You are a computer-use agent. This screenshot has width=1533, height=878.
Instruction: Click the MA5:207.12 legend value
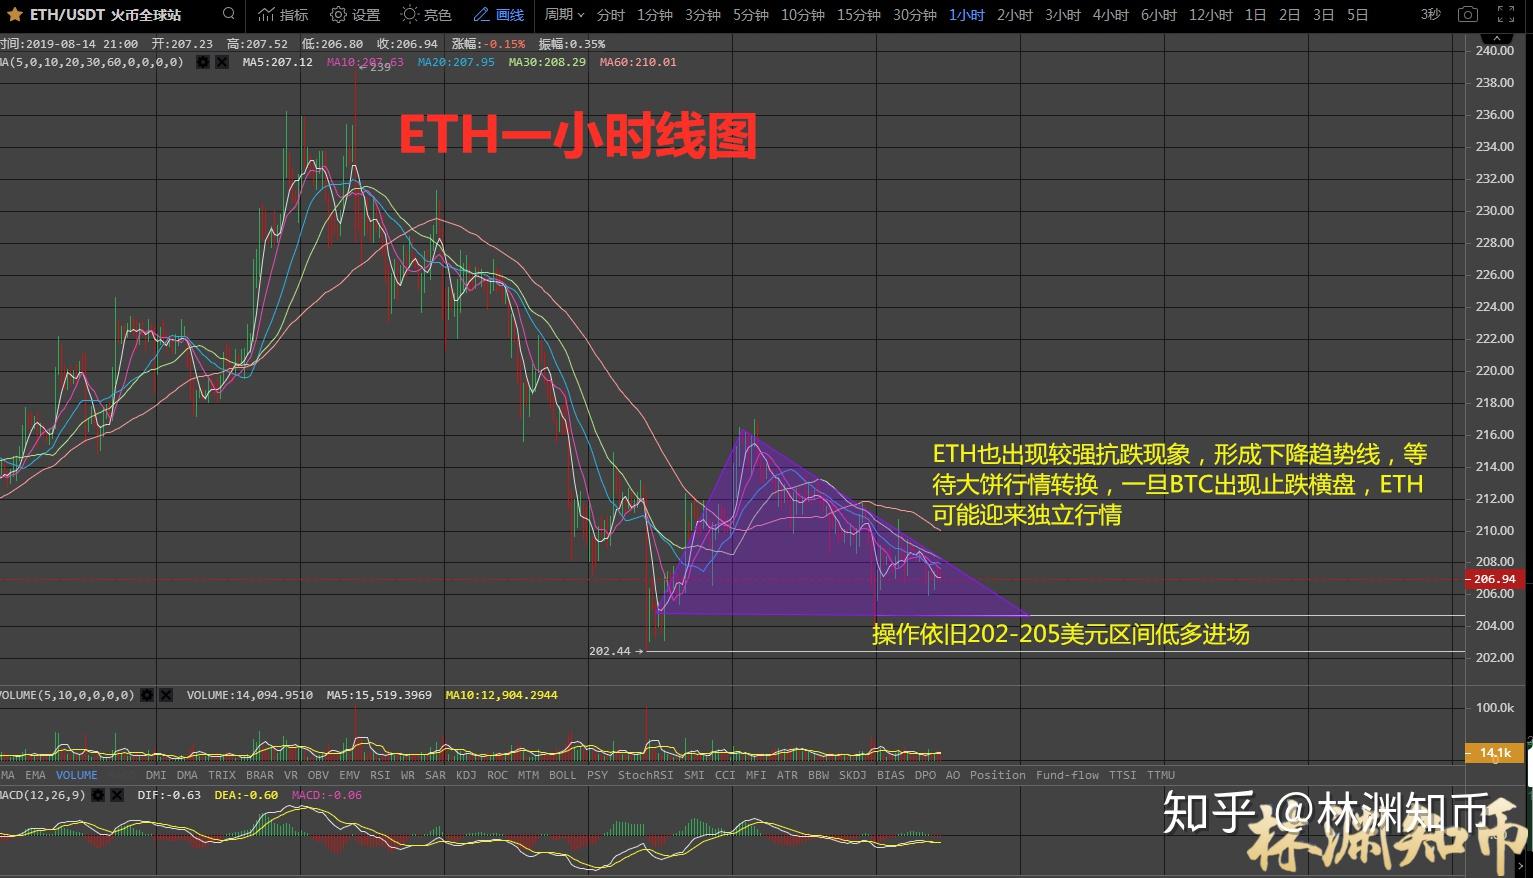click(x=277, y=62)
